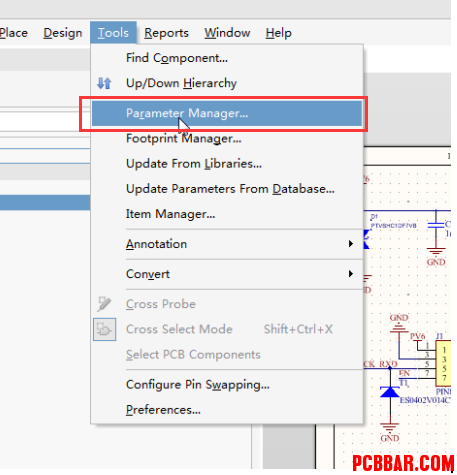Click the Cross Select Mode icon
Viewport: 457px width, 475px height.
click(x=104, y=329)
